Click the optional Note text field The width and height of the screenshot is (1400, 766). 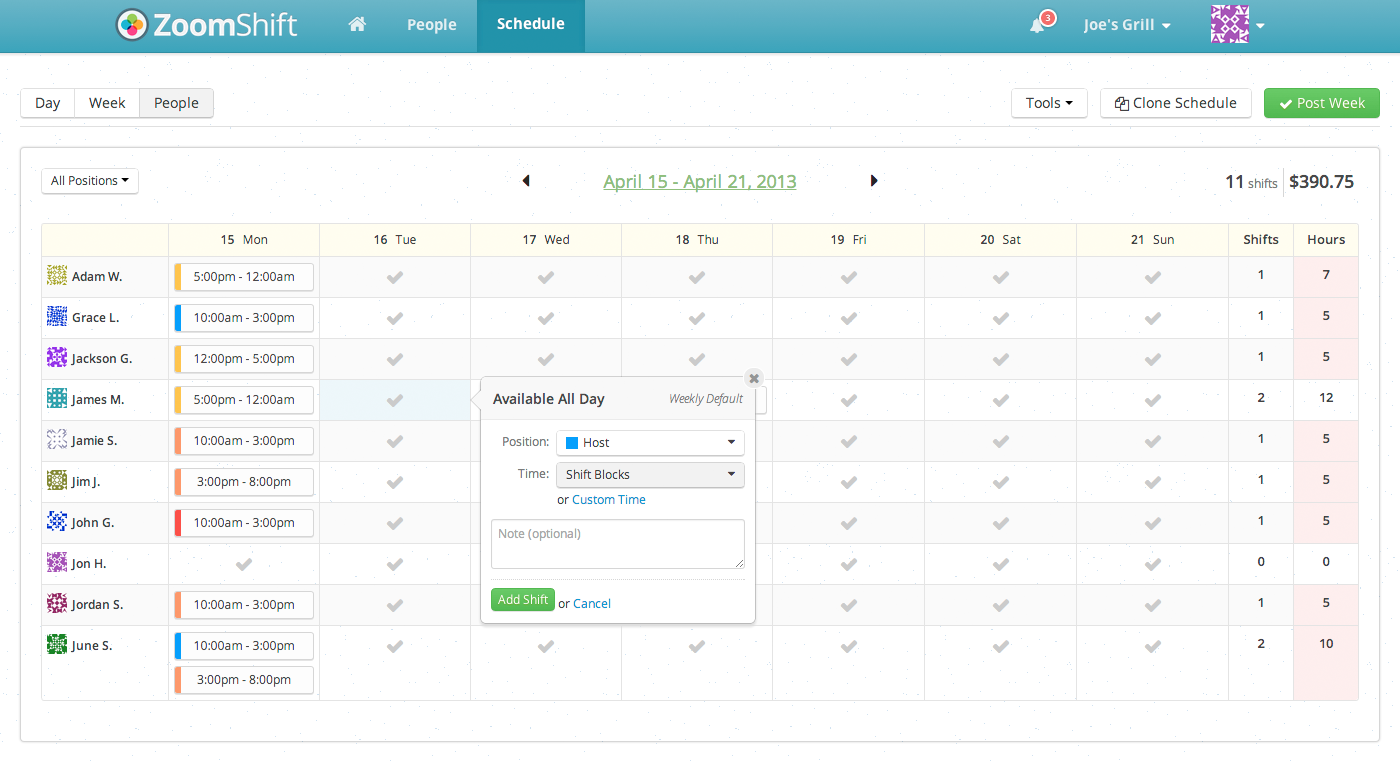pos(617,544)
